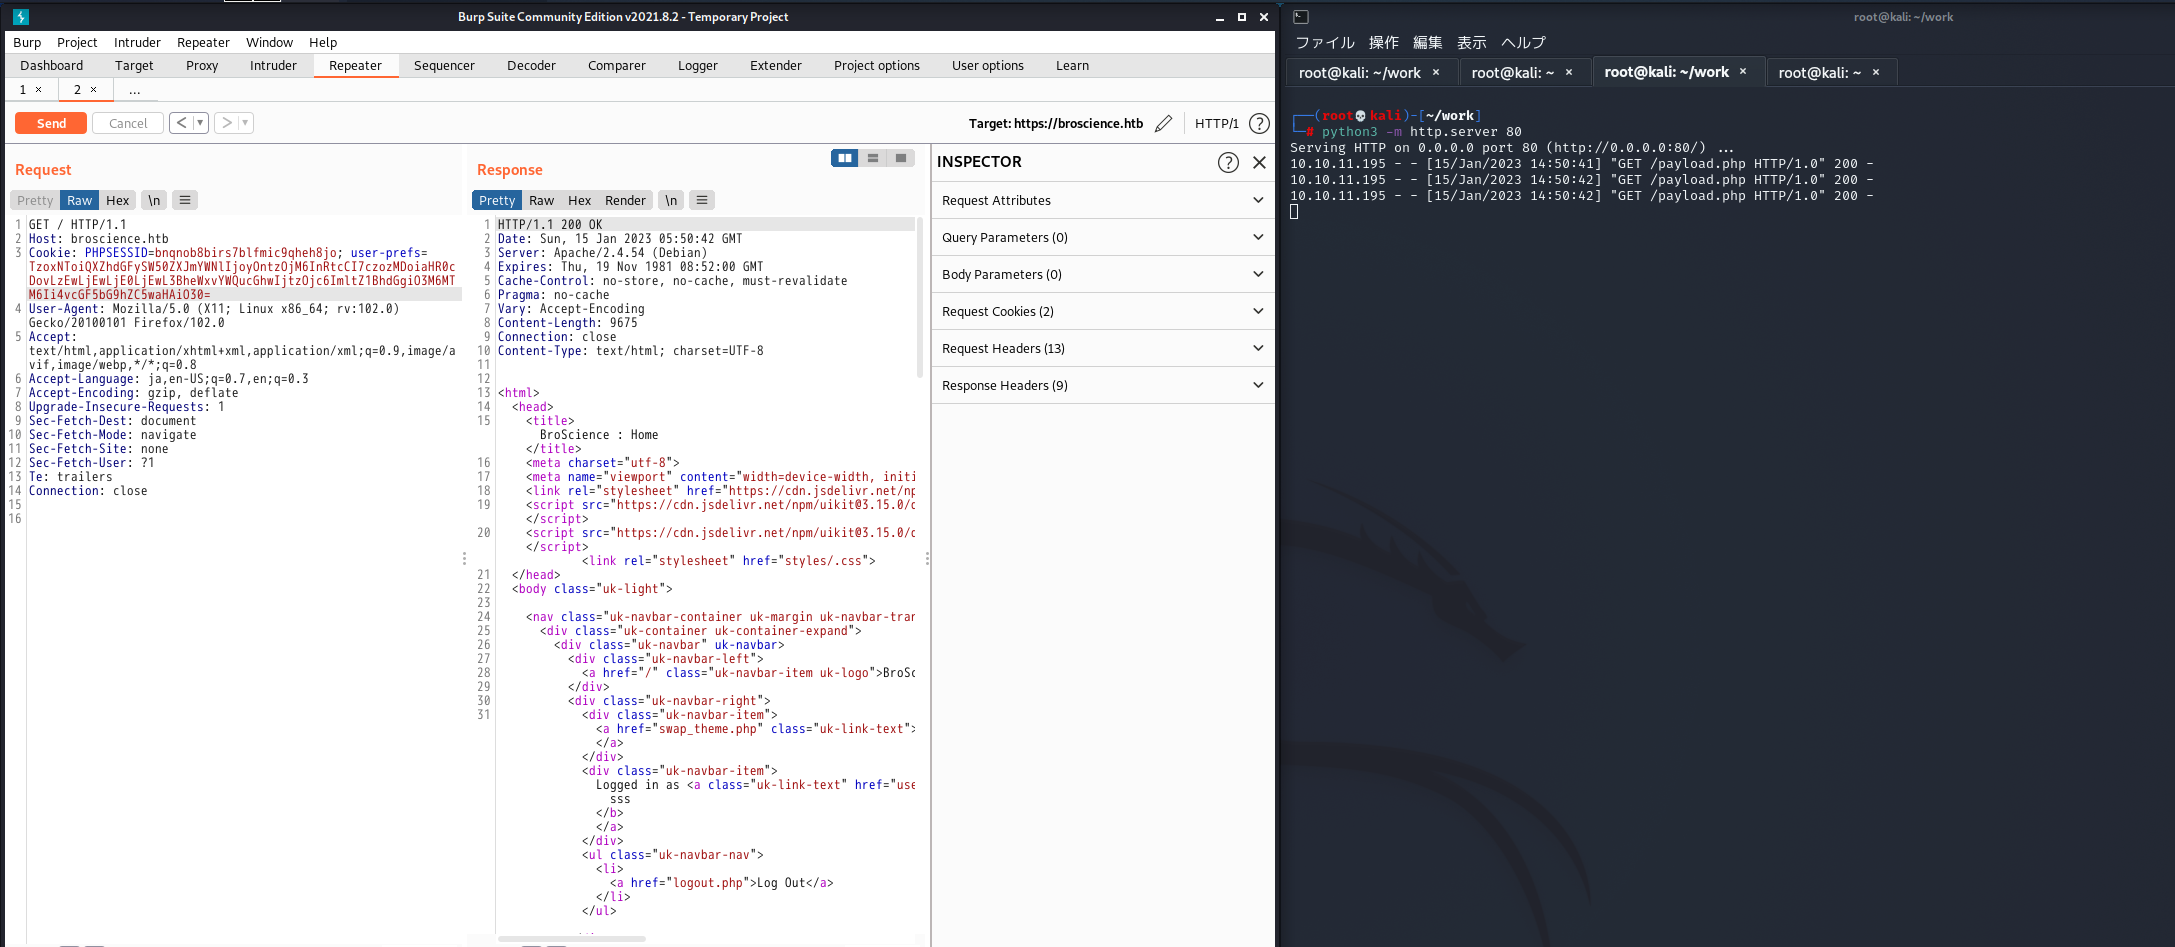The height and width of the screenshot is (947, 2175).
Task: Switch to the Logger tab
Action: (x=698, y=66)
